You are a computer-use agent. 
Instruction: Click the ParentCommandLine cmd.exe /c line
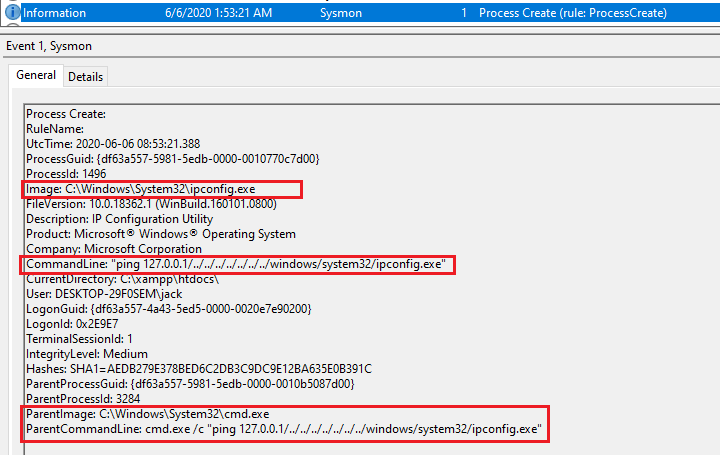coord(284,429)
